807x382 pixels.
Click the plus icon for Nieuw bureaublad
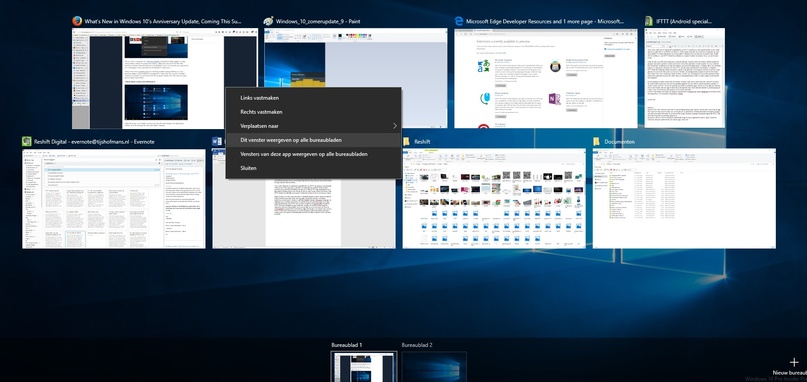(793, 363)
